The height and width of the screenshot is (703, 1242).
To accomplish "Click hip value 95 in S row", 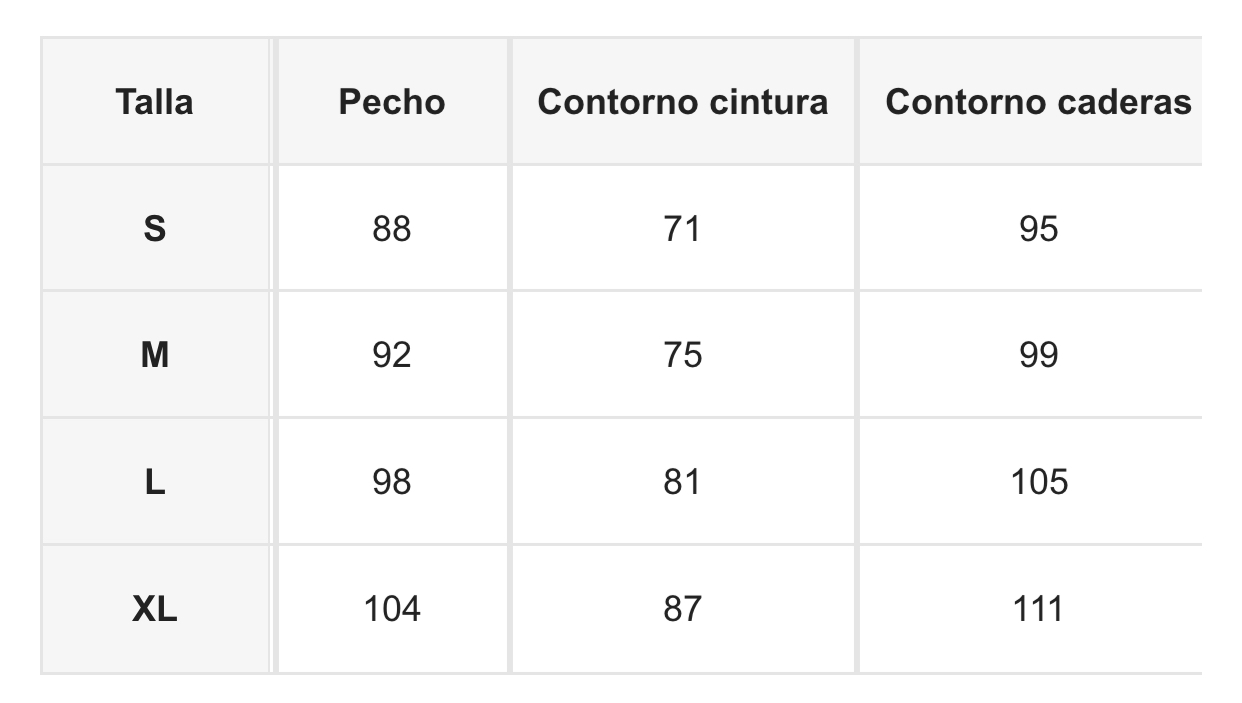I will (1038, 229).
